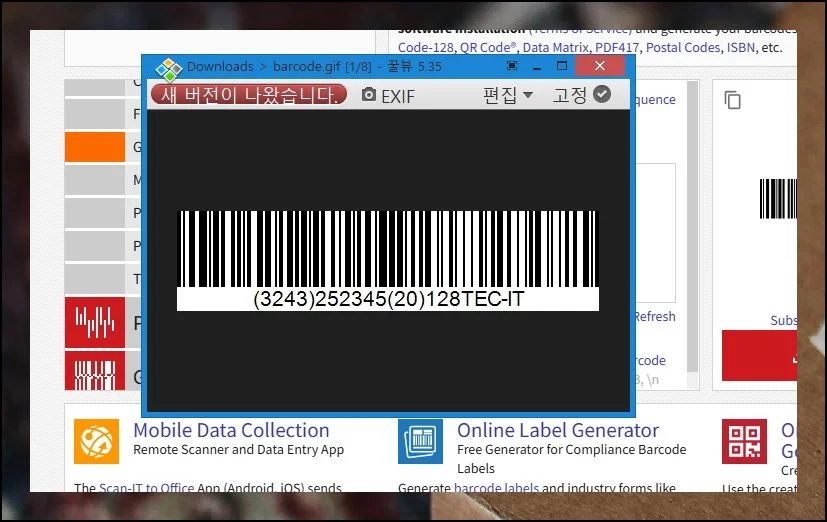
Task: Click the EXIF camera icon
Action: pos(369,95)
